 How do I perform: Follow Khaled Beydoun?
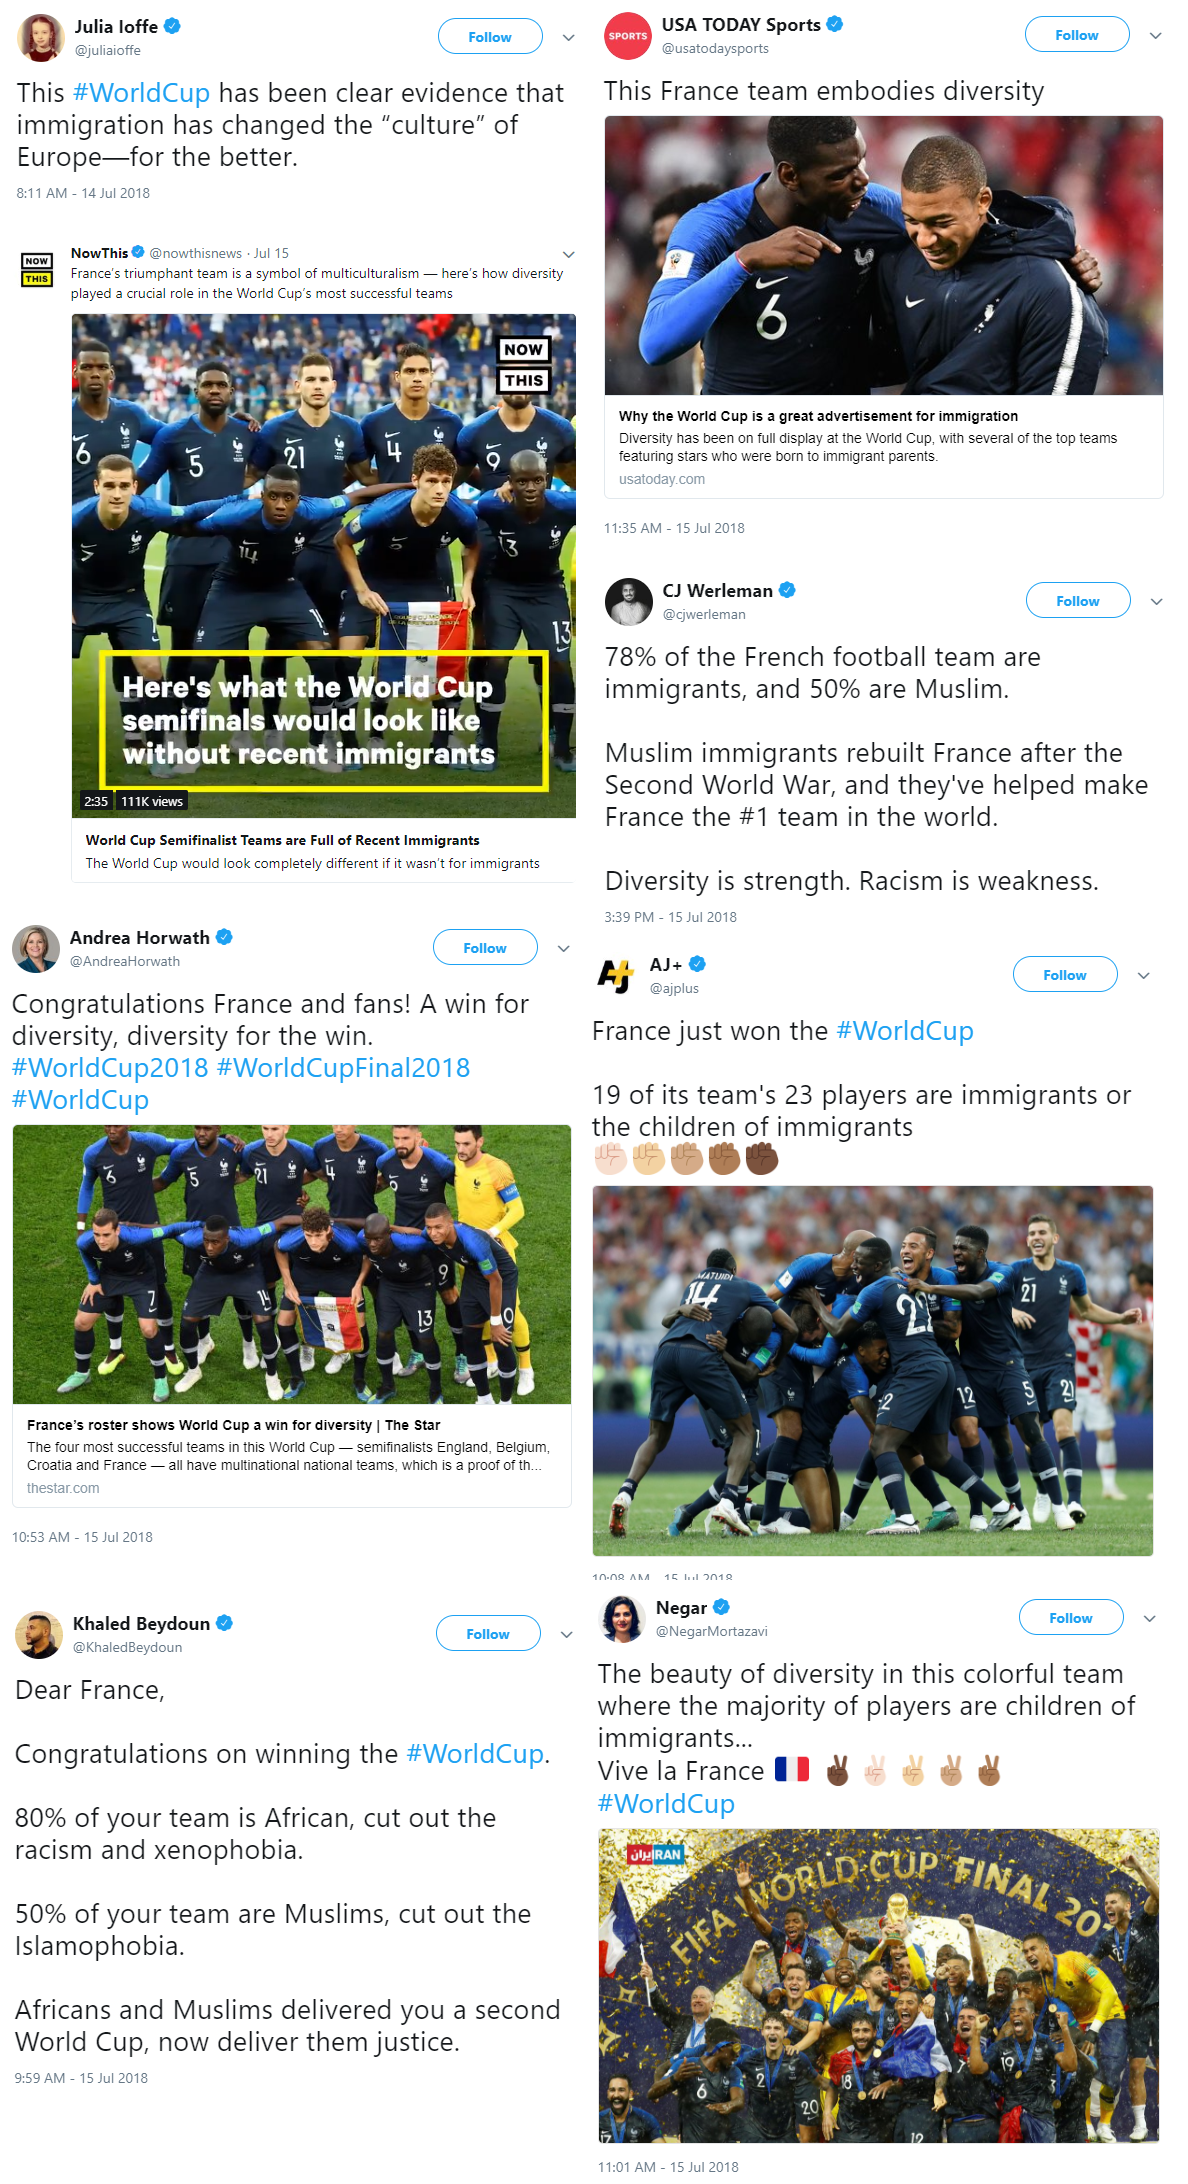pos(488,1634)
